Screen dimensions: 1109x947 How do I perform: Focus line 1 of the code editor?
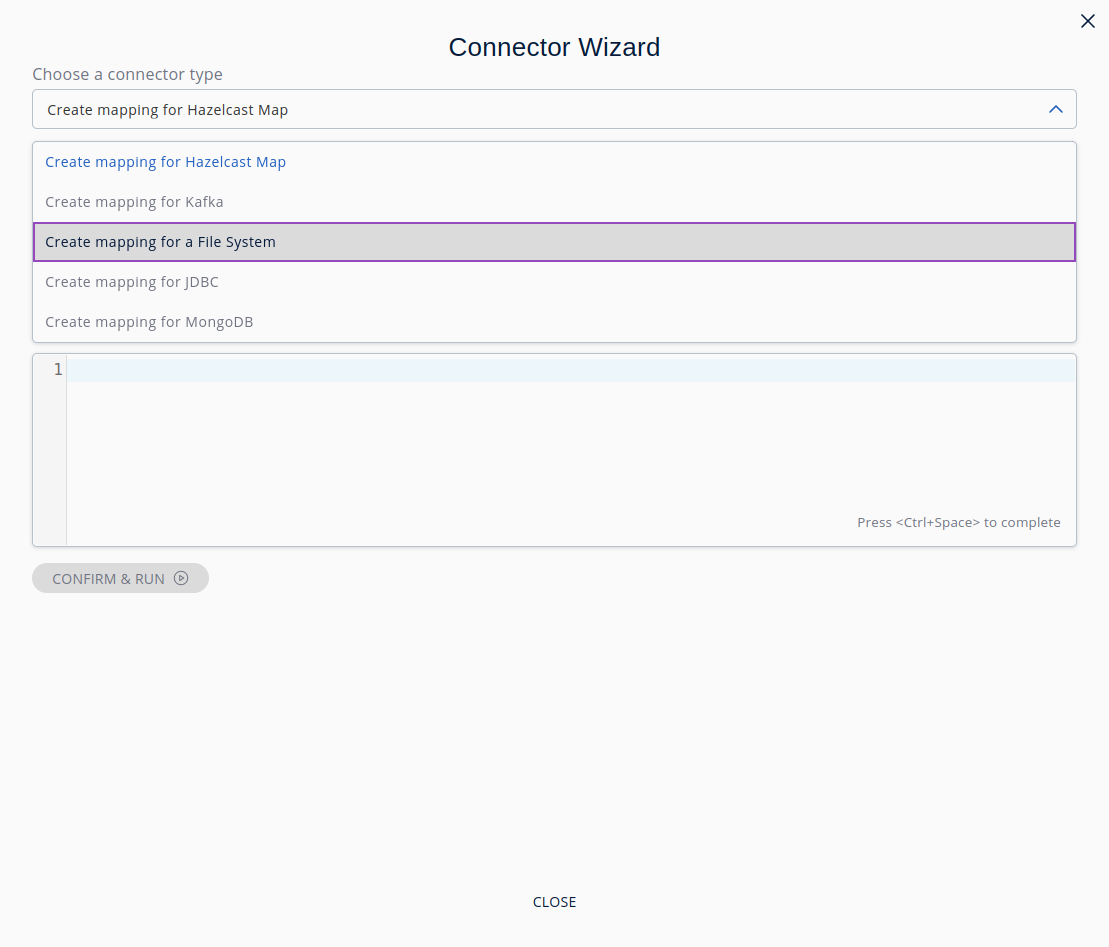570,370
